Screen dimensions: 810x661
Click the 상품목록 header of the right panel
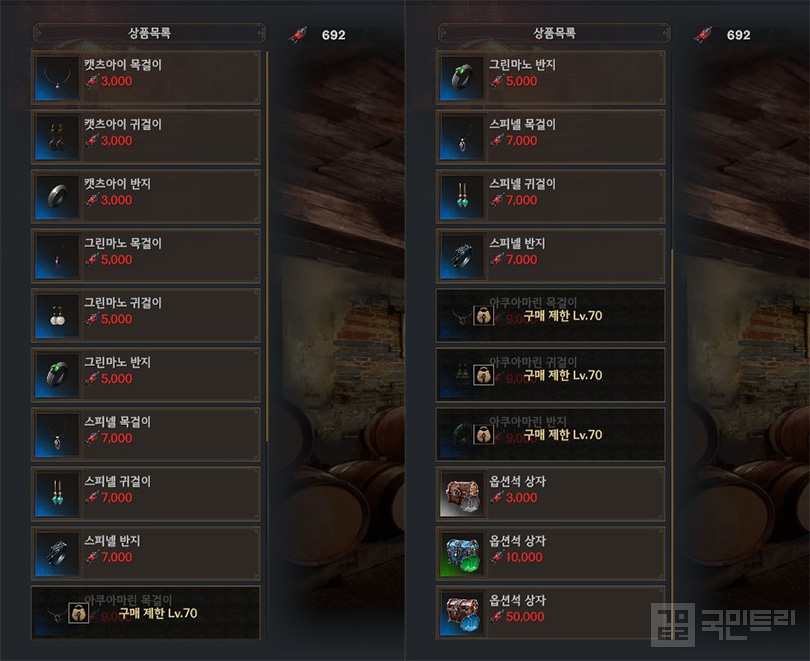tap(554, 34)
